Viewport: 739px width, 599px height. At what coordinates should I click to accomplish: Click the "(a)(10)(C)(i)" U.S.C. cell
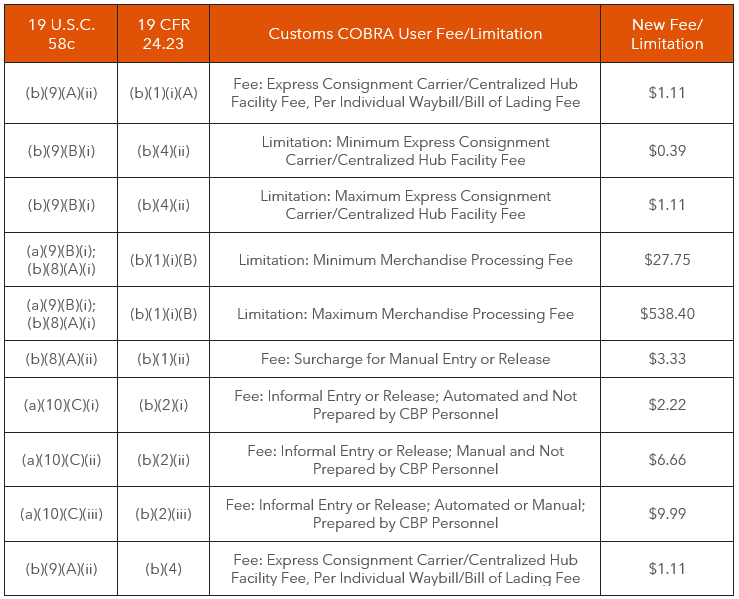[59, 405]
